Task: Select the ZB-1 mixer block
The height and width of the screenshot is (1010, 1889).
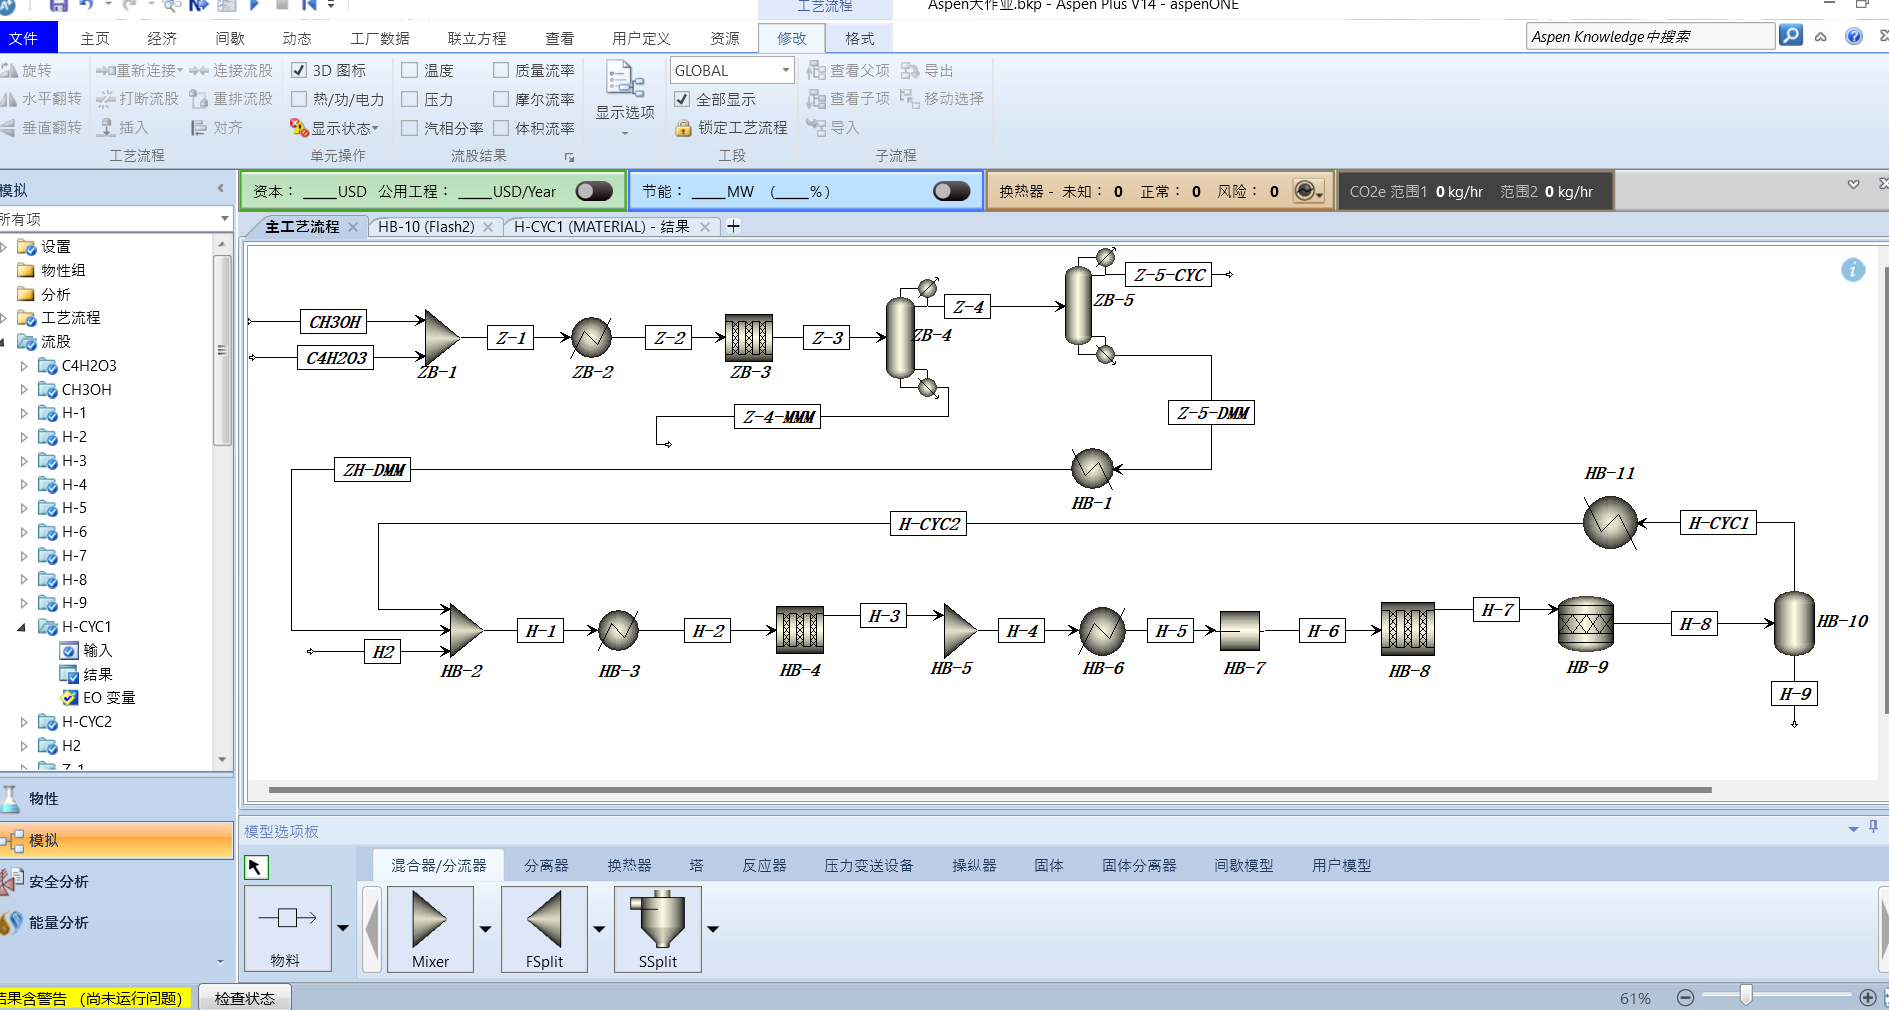Action: coord(441,337)
